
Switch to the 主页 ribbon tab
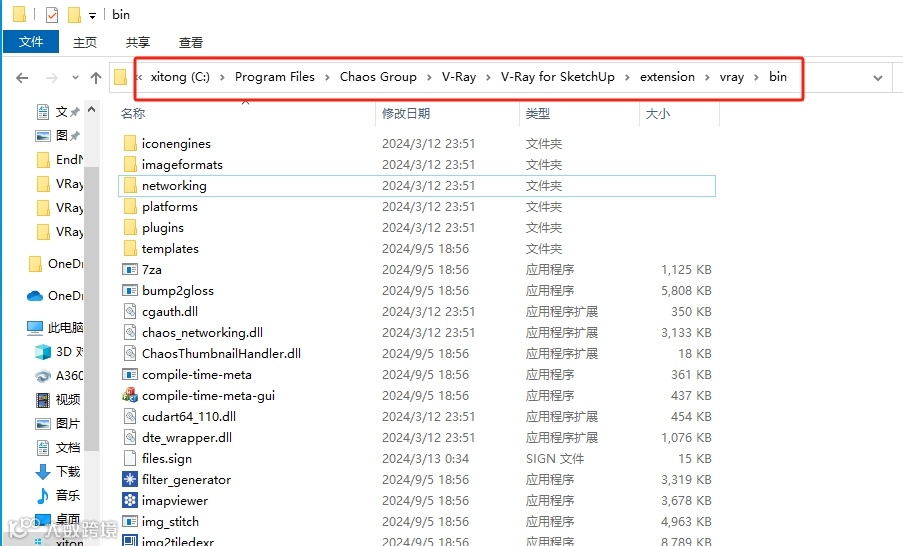coord(85,43)
